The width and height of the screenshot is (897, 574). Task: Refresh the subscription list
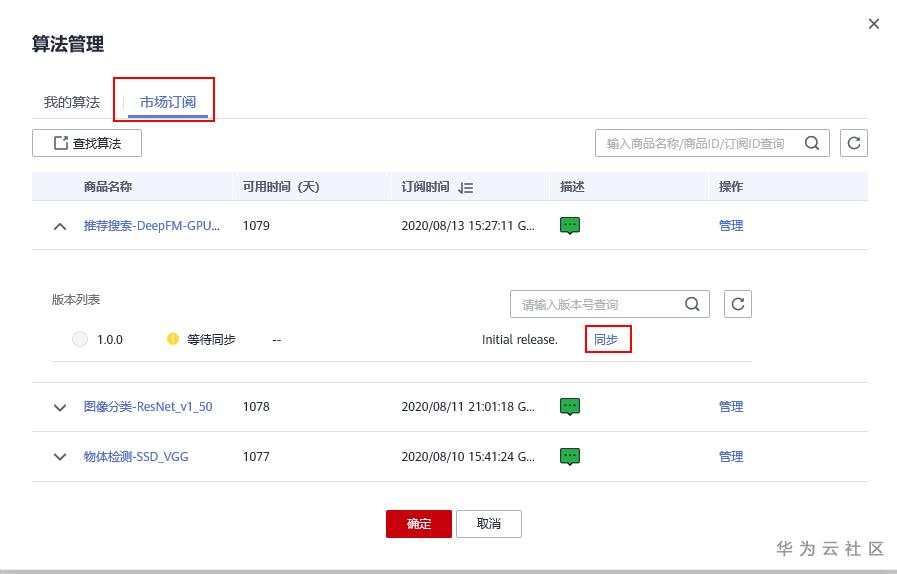click(x=853, y=143)
